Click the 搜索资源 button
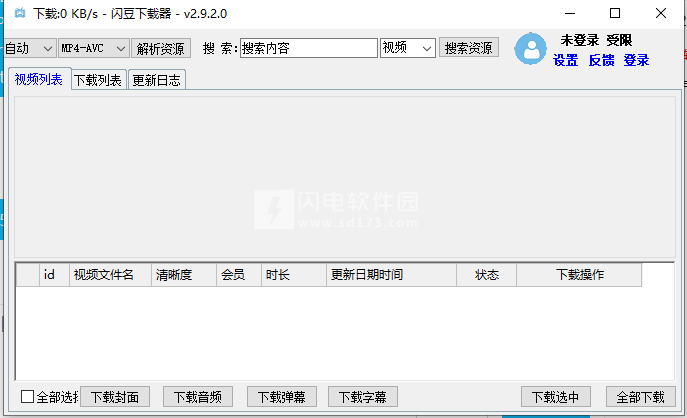 [468, 48]
